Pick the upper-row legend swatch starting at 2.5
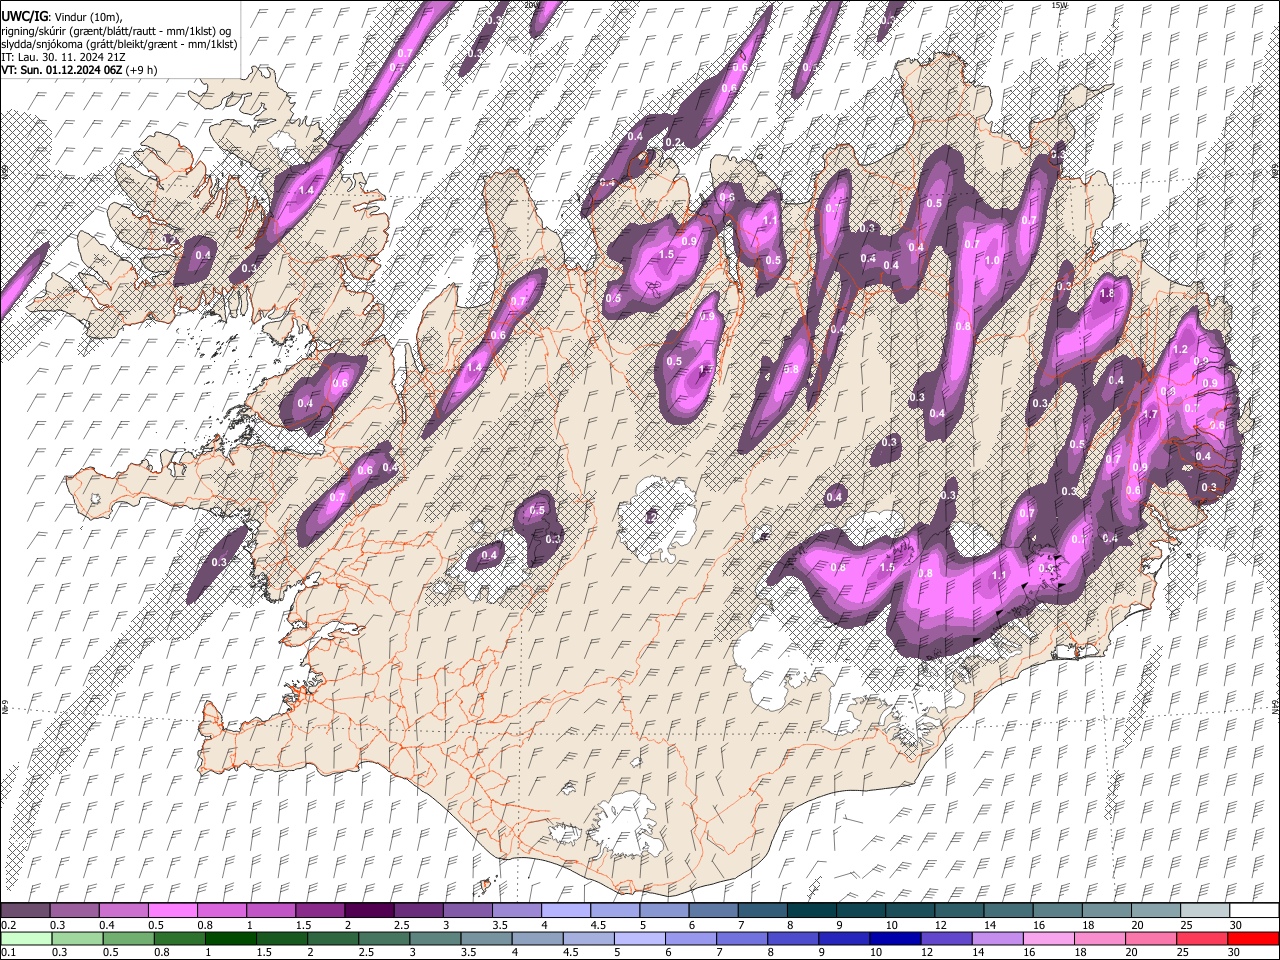This screenshot has width=1280, height=960. (418, 910)
